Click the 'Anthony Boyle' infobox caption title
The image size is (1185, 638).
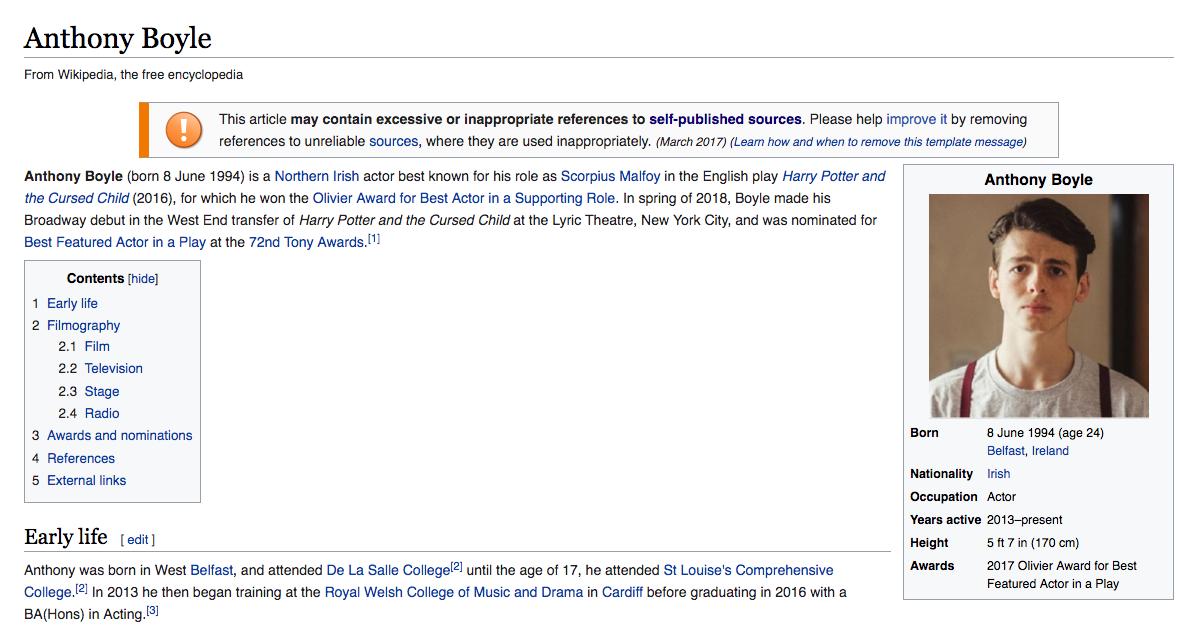click(1038, 180)
